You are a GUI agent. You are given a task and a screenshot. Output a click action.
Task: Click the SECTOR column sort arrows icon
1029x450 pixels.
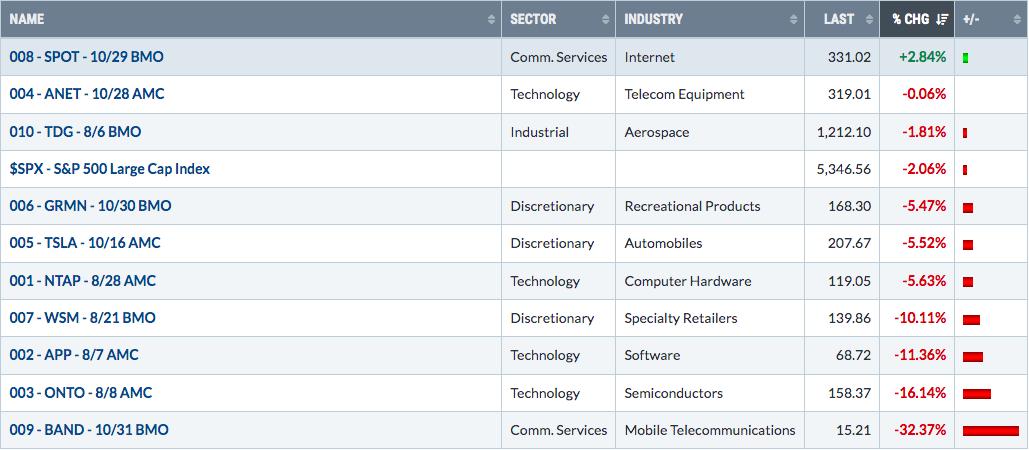[x=606, y=20]
